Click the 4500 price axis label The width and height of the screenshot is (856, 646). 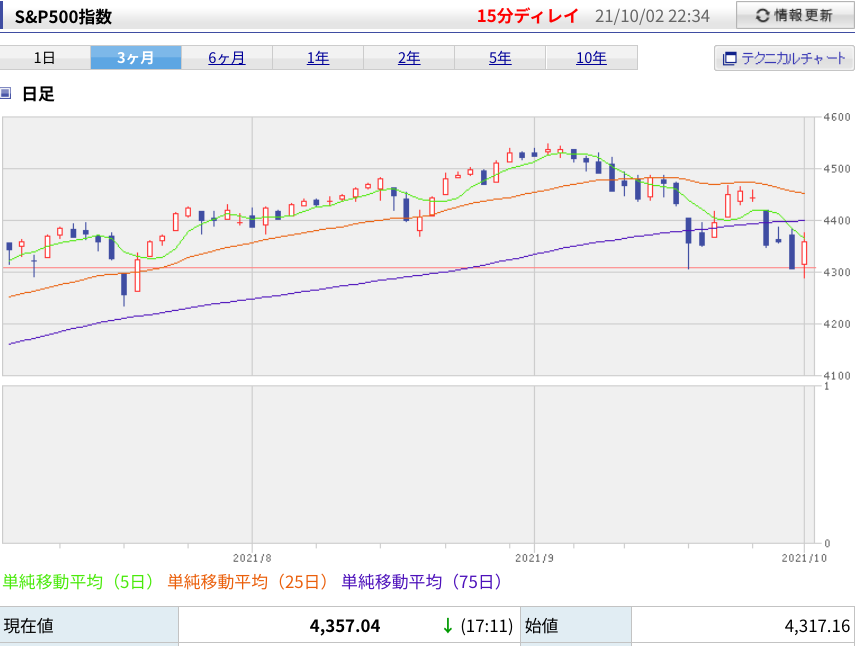tap(837, 169)
